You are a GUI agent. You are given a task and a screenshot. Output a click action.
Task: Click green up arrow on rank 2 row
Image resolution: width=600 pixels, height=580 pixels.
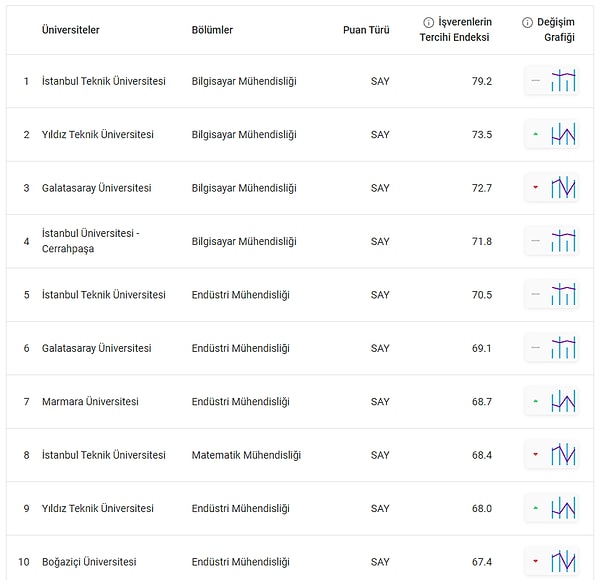pyautogui.click(x=536, y=134)
